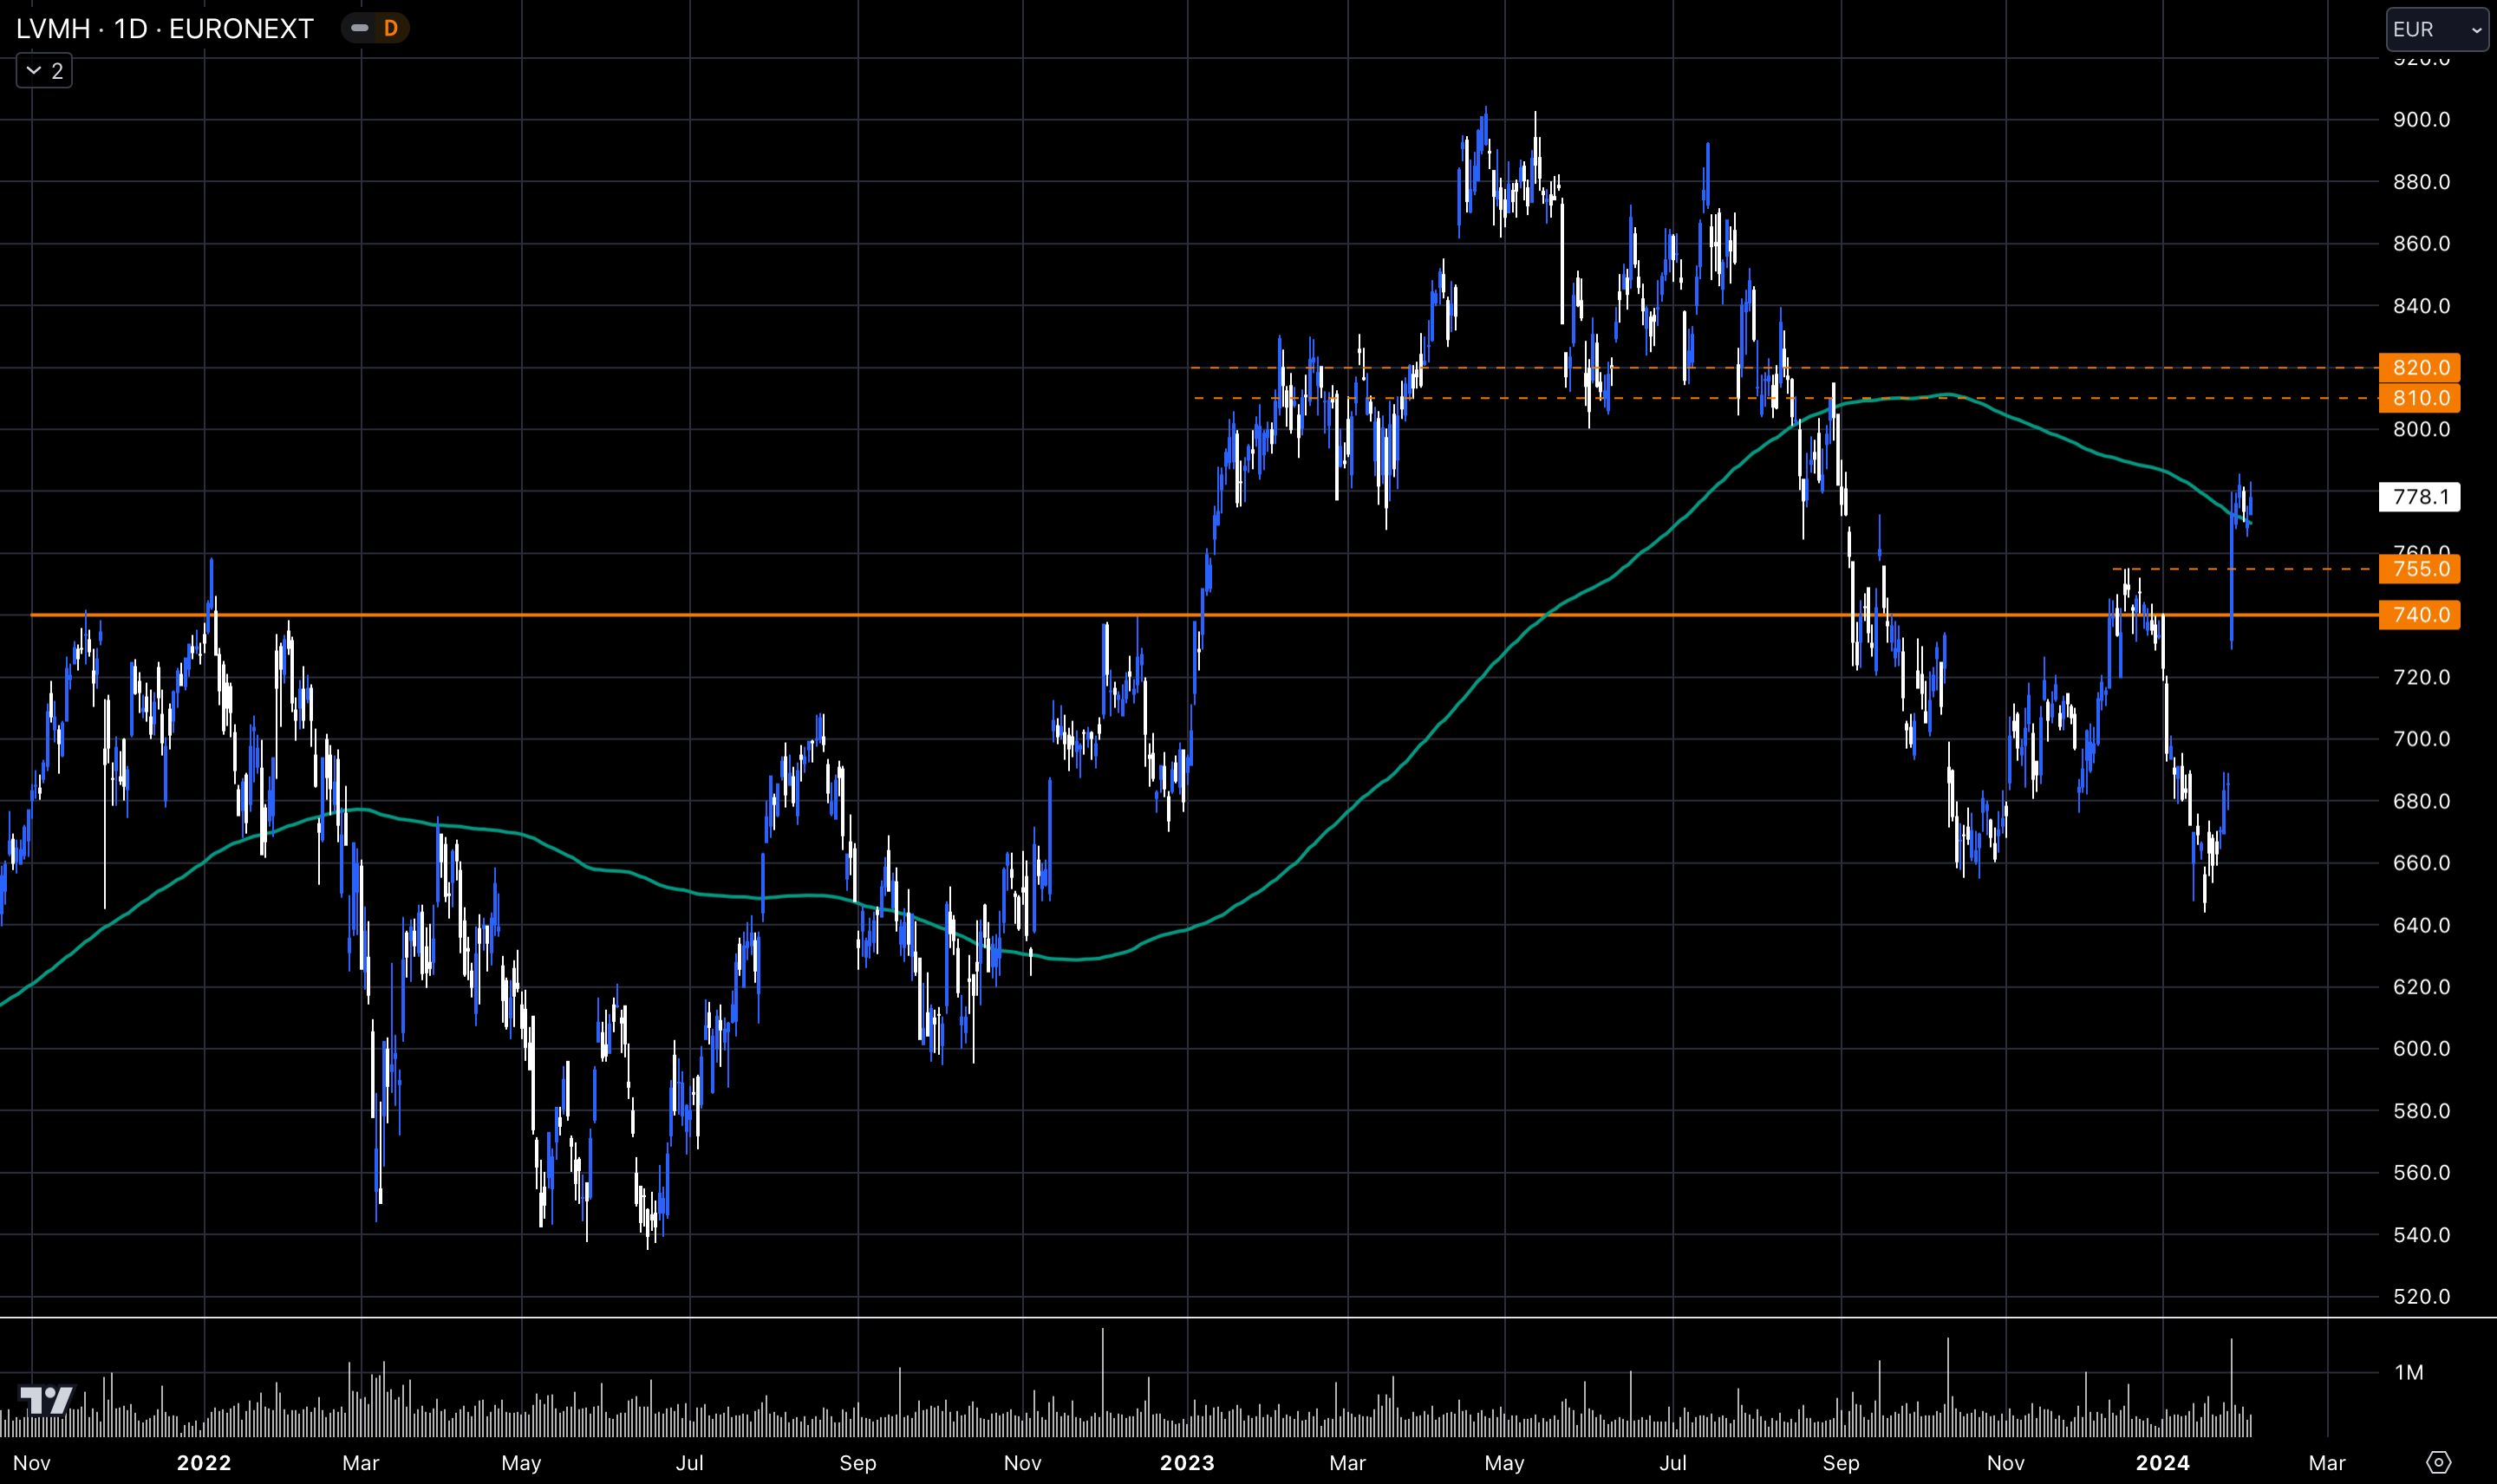Screen dimensions: 2497x1484
Task: Click the 640.0 price scale label
Action: point(2421,925)
